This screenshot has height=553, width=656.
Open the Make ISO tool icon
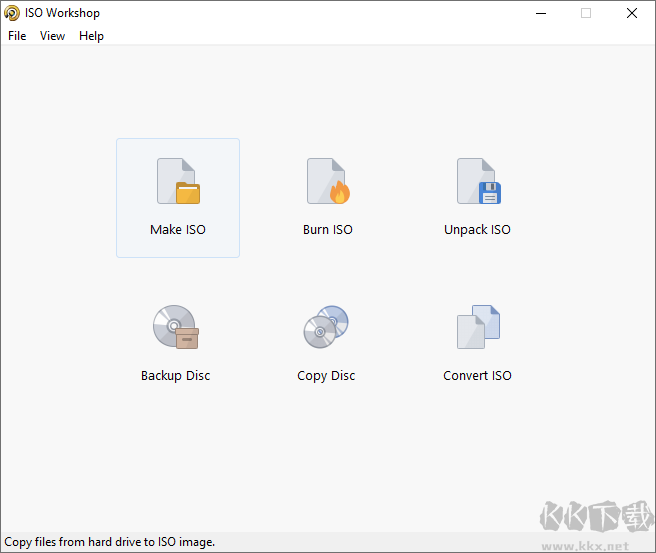tap(178, 181)
